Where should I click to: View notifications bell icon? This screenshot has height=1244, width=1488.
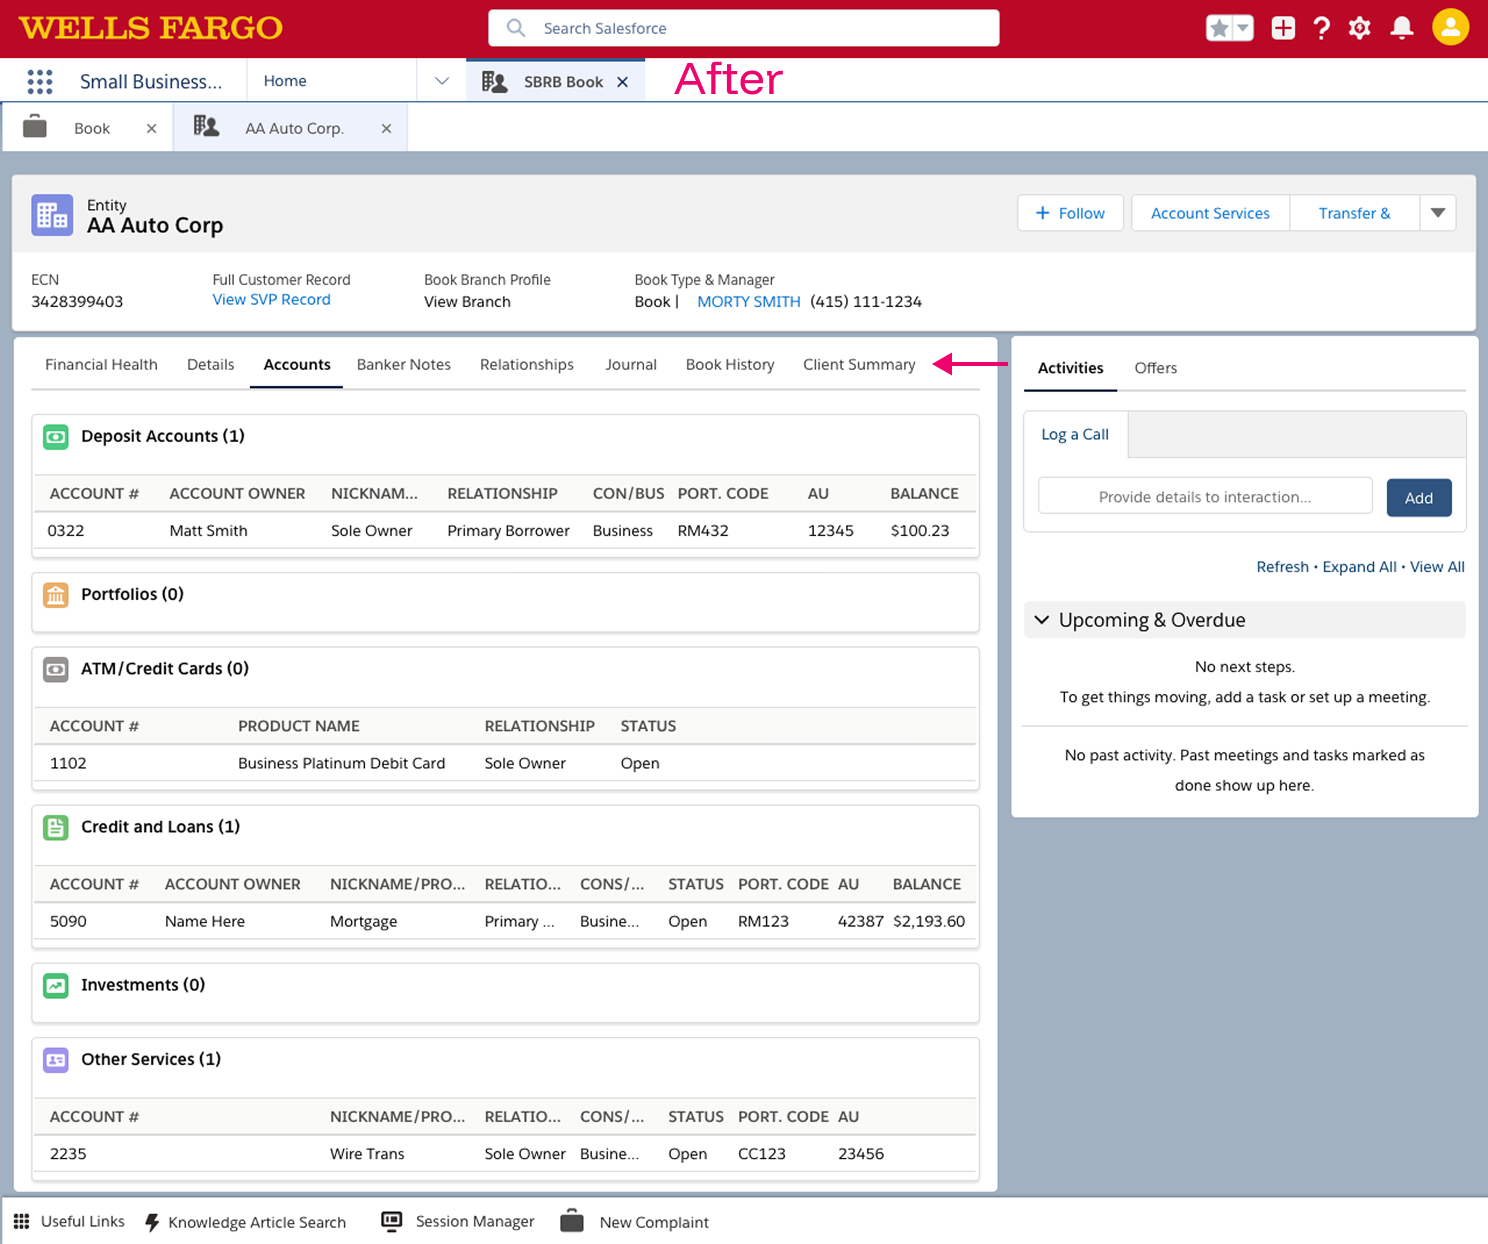[1402, 28]
